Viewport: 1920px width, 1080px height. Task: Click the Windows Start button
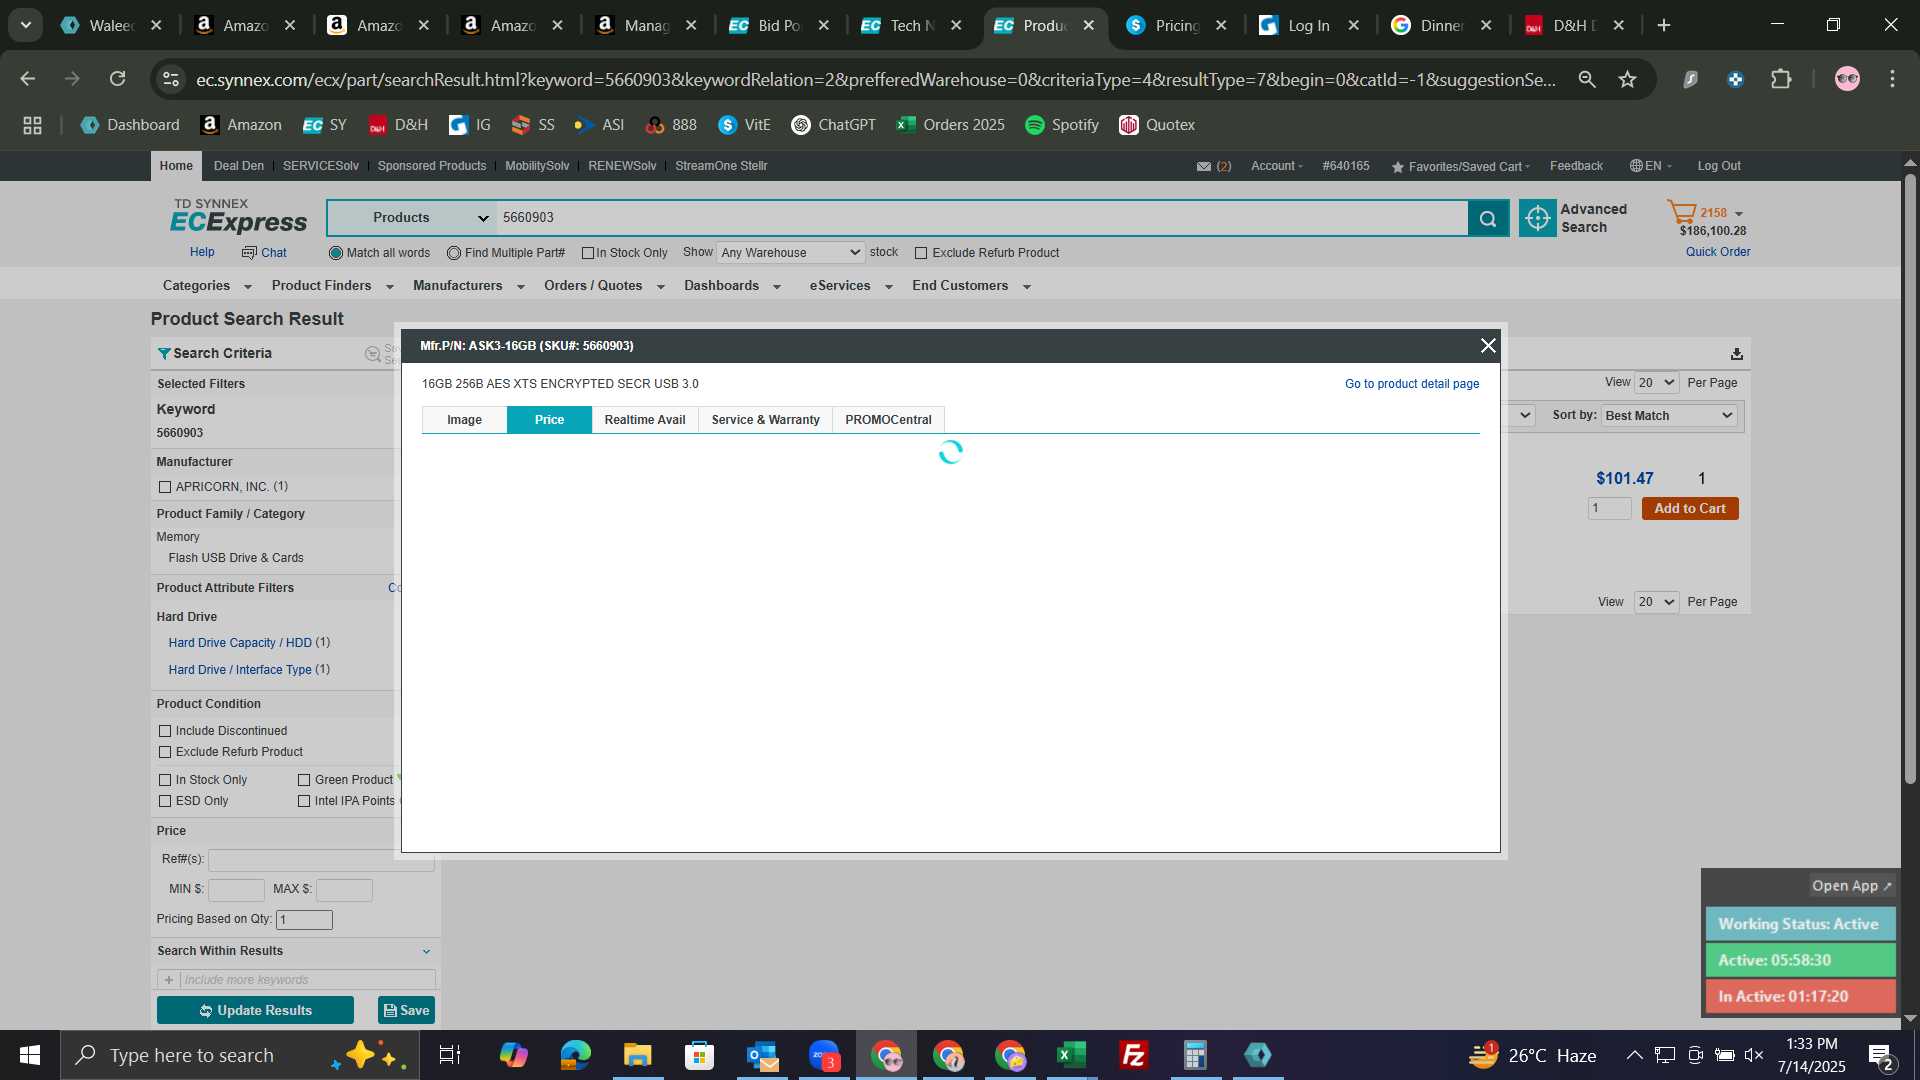pyautogui.click(x=30, y=1055)
